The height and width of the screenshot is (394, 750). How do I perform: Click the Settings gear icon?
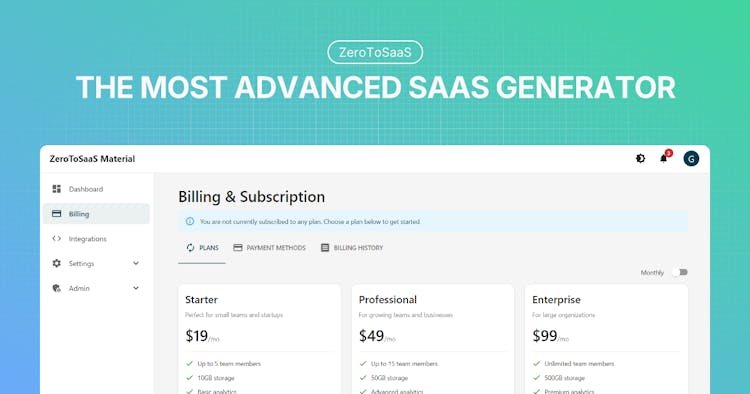(56, 263)
